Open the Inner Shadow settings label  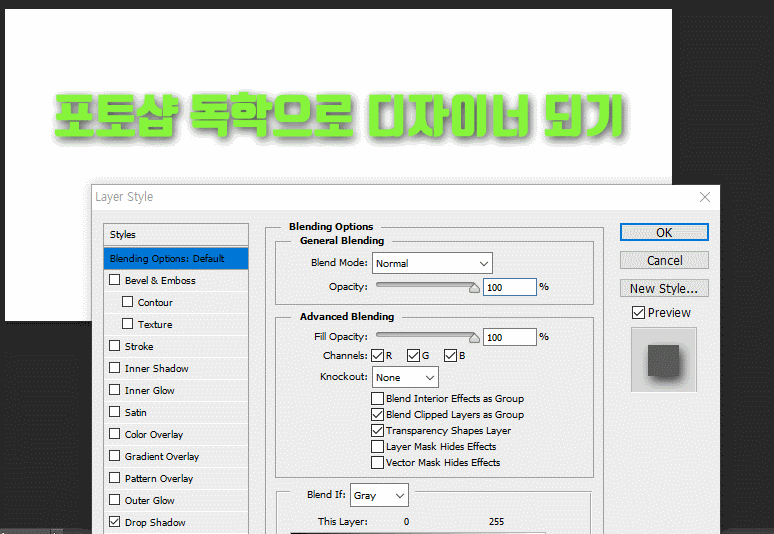pos(156,369)
